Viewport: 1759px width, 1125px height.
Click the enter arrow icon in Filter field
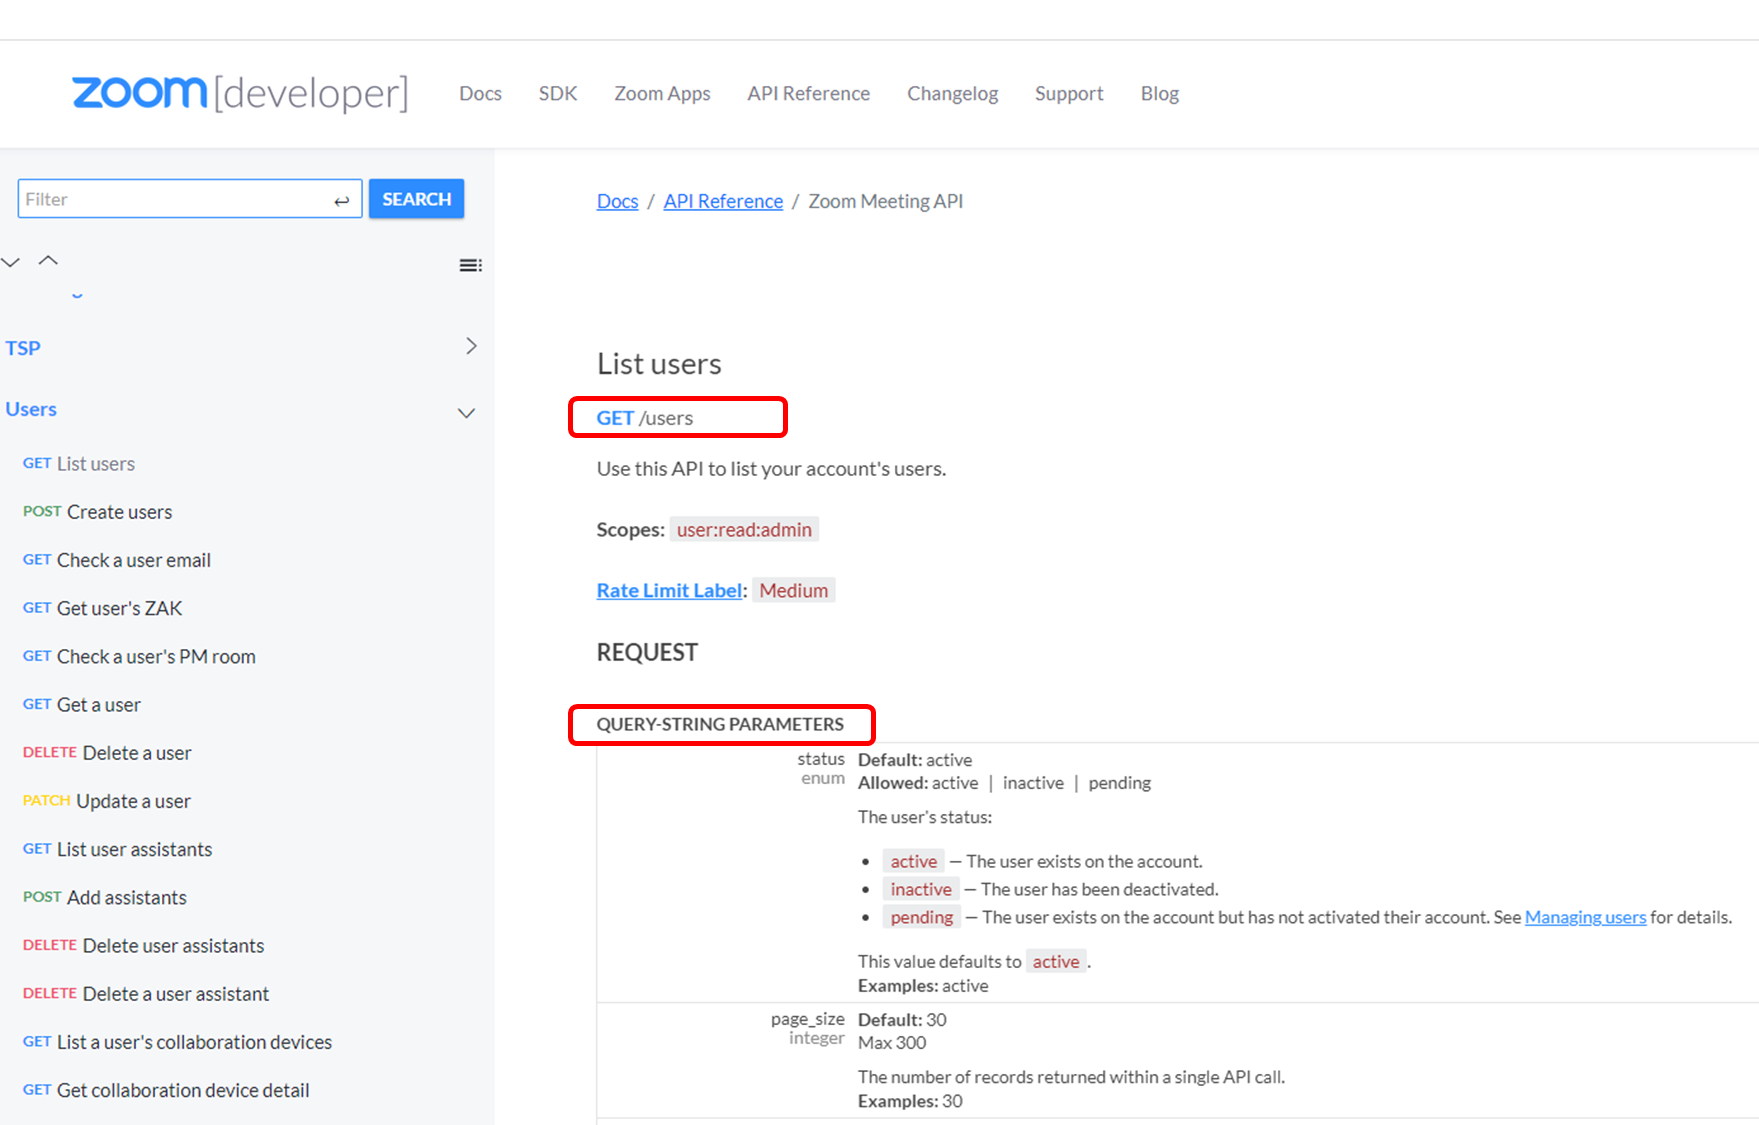coord(342,200)
